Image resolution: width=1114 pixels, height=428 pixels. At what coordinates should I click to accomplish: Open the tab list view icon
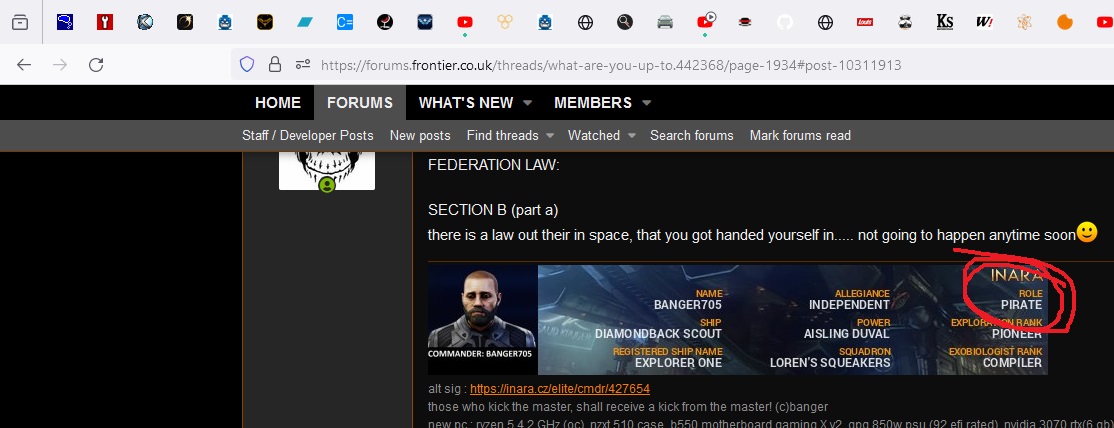tap(20, 22)
